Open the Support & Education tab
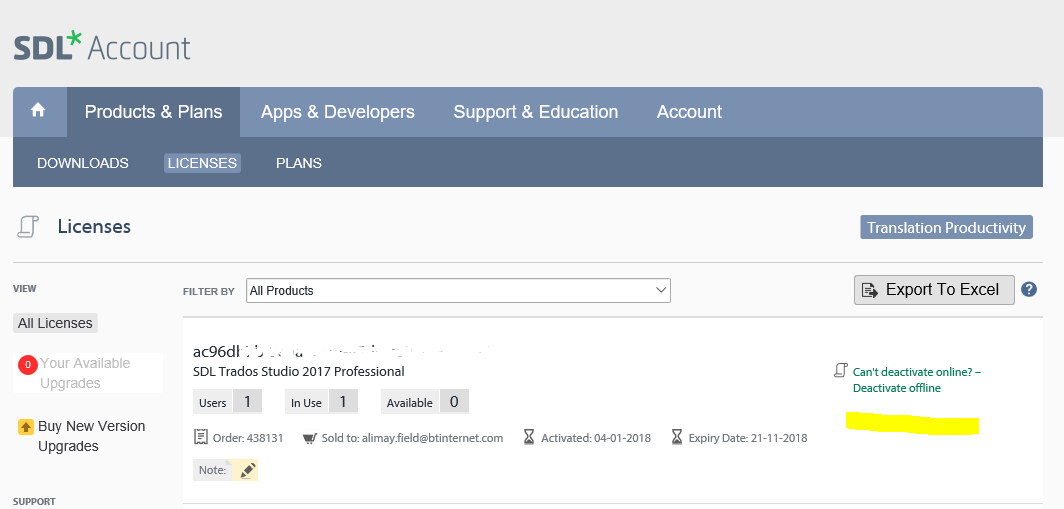Viewport: 1064px width, 509px height. coord(535,112)
